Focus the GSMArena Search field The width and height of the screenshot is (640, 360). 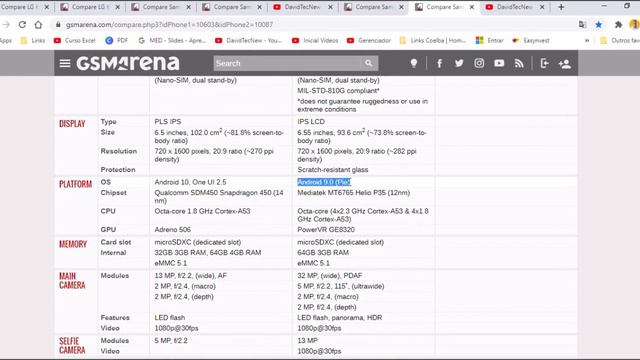click(287, 63)
